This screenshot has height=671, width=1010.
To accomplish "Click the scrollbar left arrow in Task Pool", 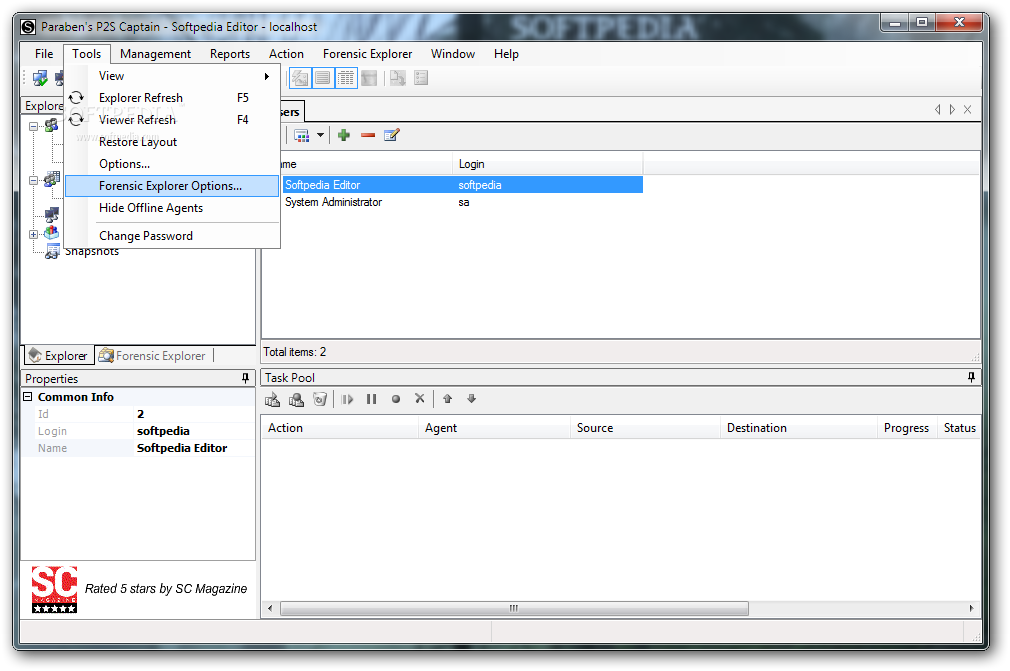I will pyautogui.click(x=270, y=609).
